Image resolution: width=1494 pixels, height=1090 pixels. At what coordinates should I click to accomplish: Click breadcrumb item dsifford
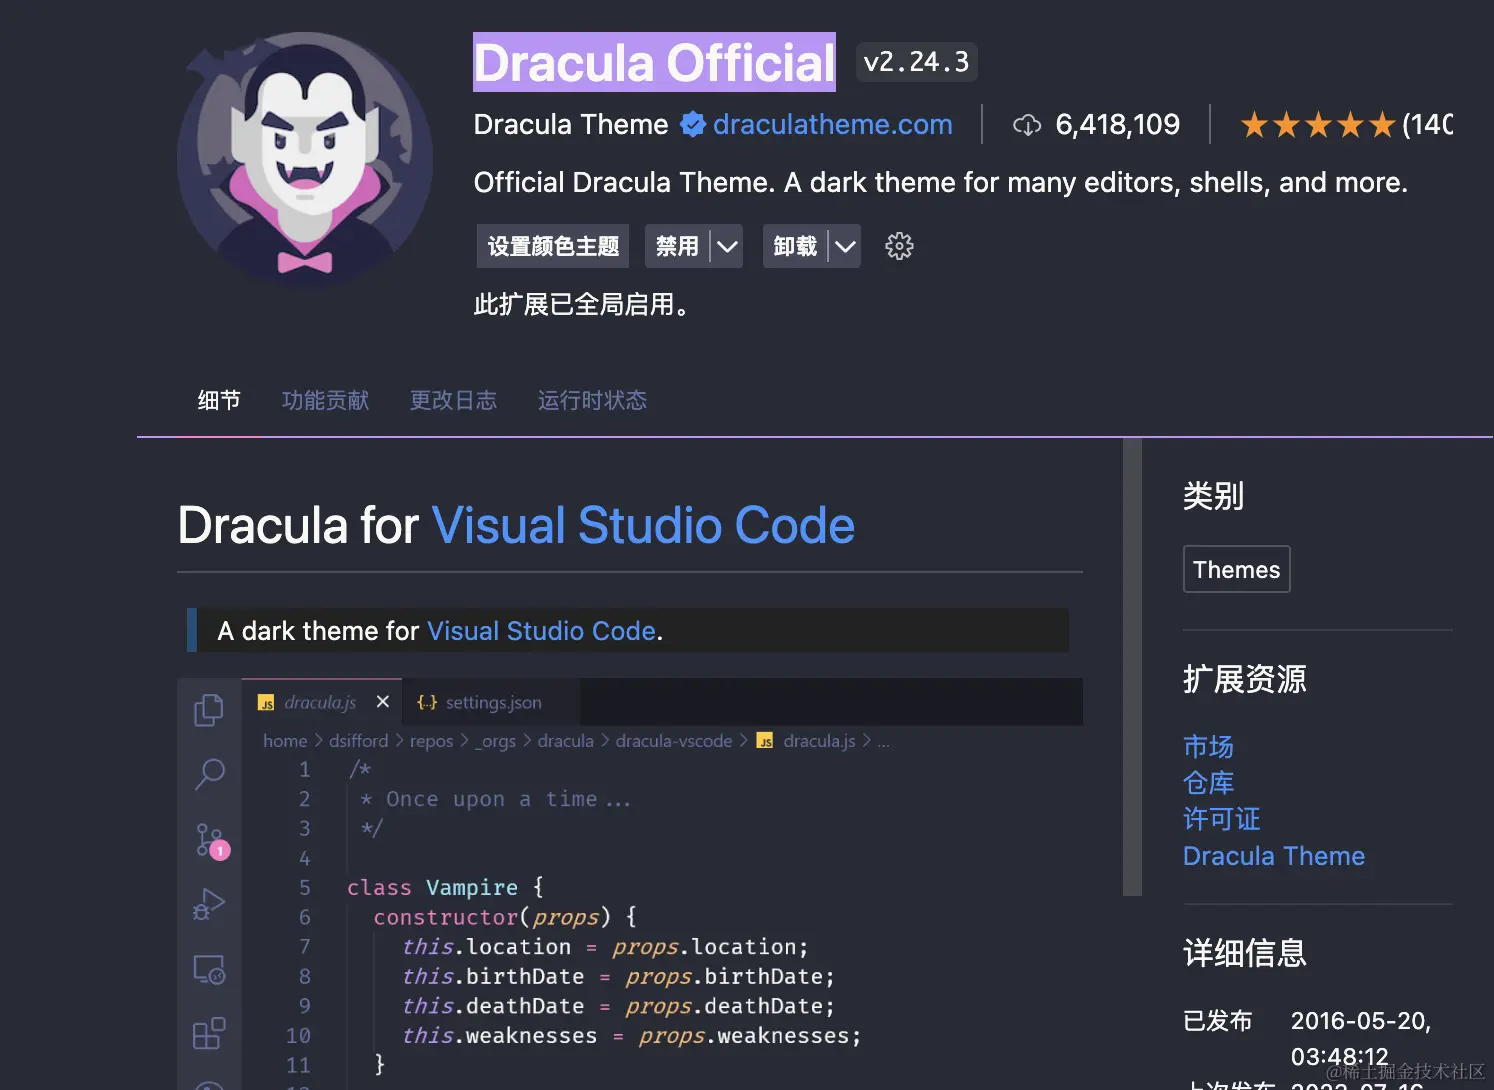pyautogui.click(x=359, y=741)
